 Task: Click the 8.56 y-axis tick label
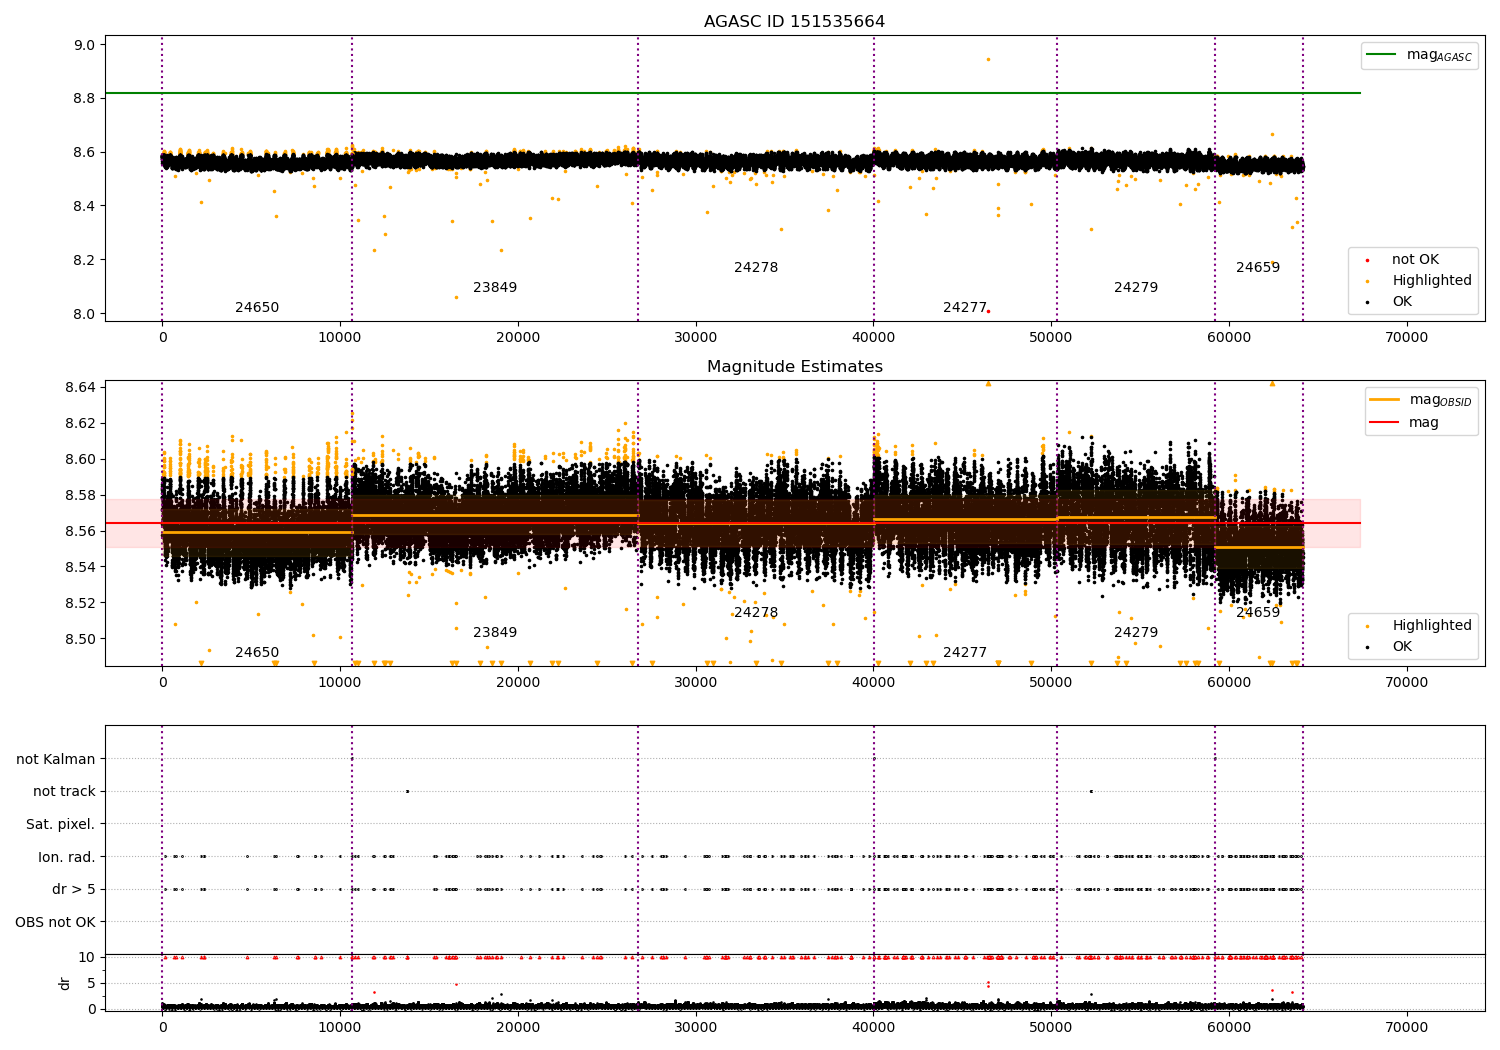[80, 532]
